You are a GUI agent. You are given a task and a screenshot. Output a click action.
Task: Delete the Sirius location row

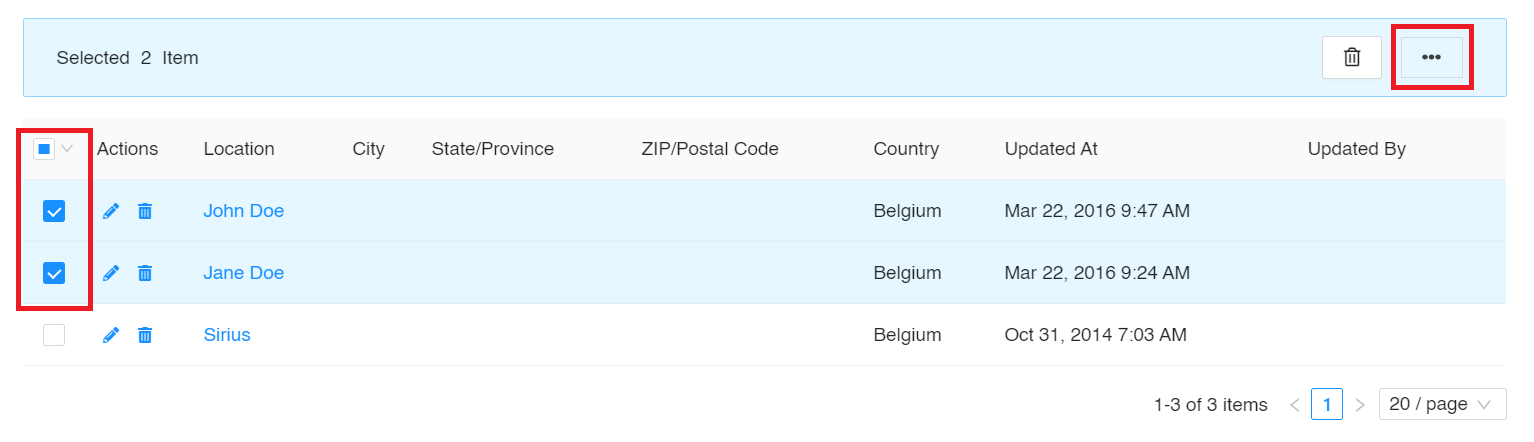click(145, 335)
